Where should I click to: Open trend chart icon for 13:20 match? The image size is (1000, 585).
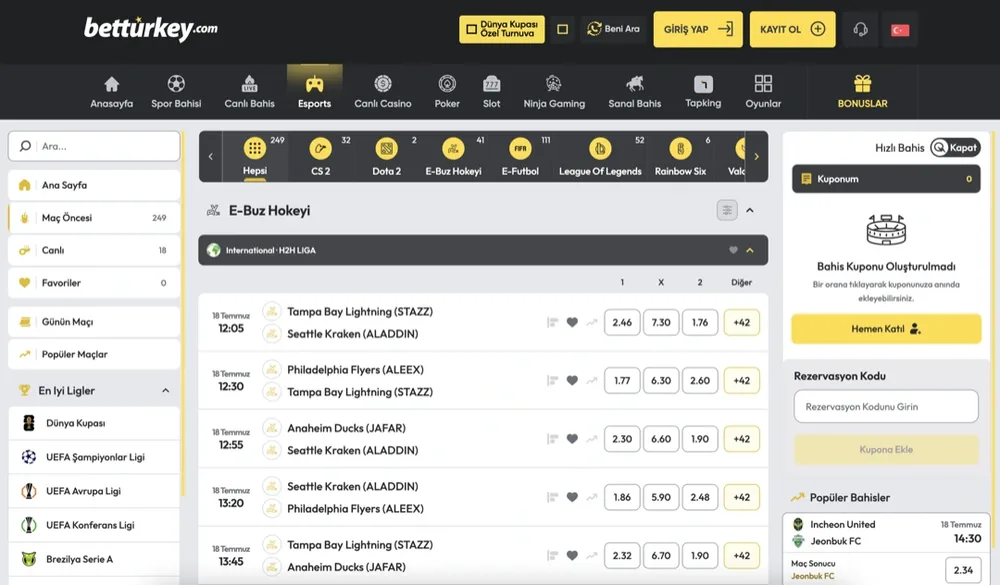[x=592, y=497]
